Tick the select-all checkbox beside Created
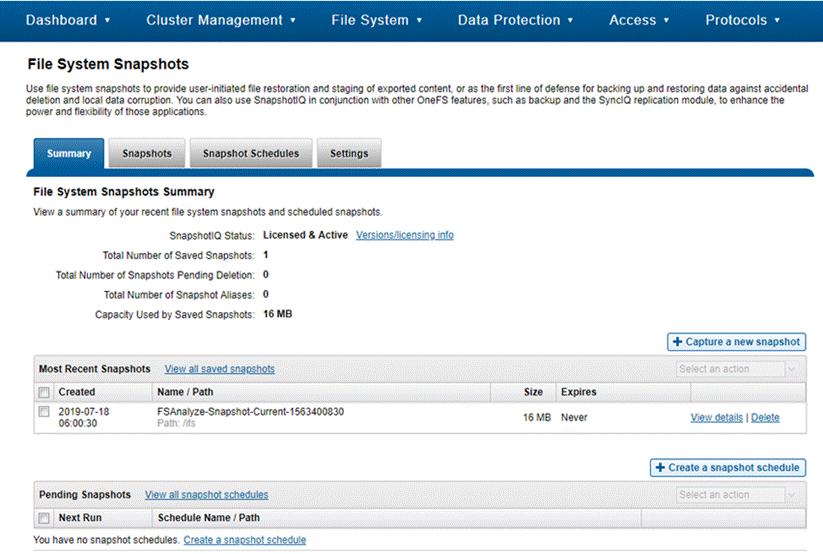Viewport: 823px width, 554px height. tap(44, 392)
